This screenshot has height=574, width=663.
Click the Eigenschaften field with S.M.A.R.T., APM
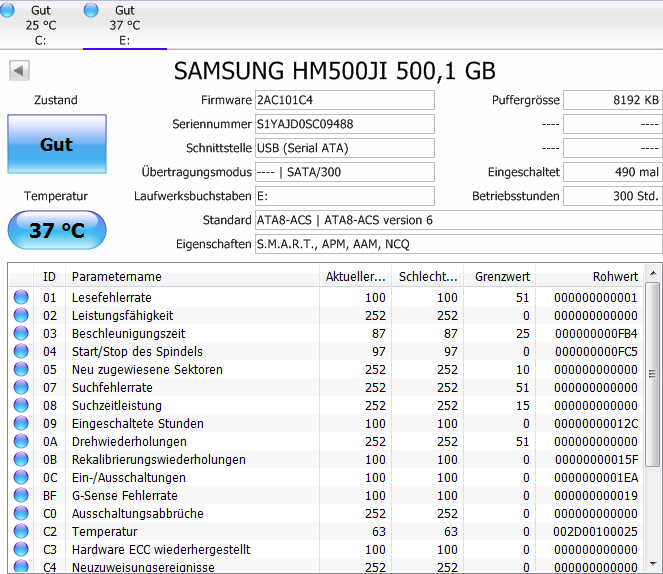click(x=459, y=244)
